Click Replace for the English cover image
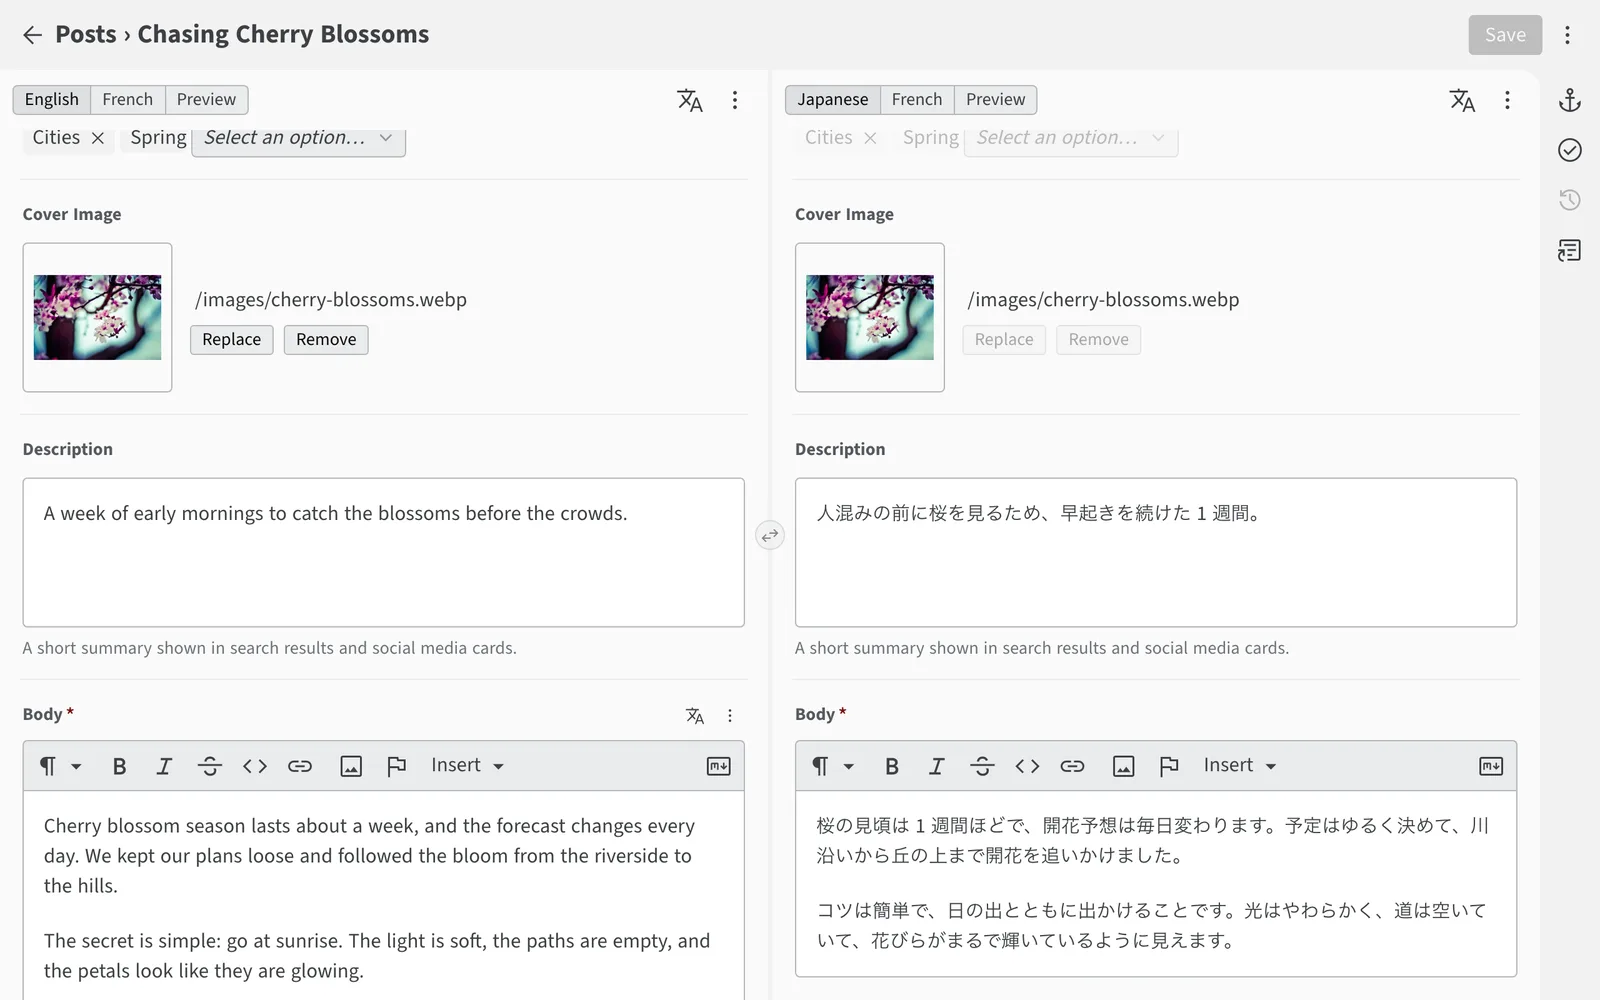The height and width of the screenshot is (1000, 1600). tap(232, 340)
